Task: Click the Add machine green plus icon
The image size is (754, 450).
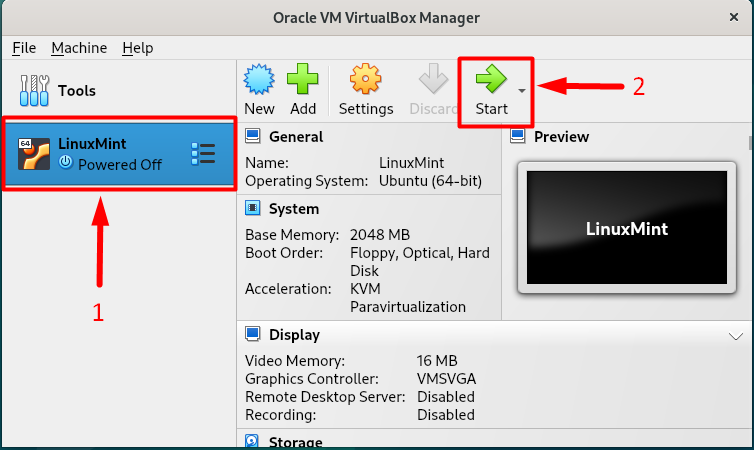Action: tap(303, 81)
